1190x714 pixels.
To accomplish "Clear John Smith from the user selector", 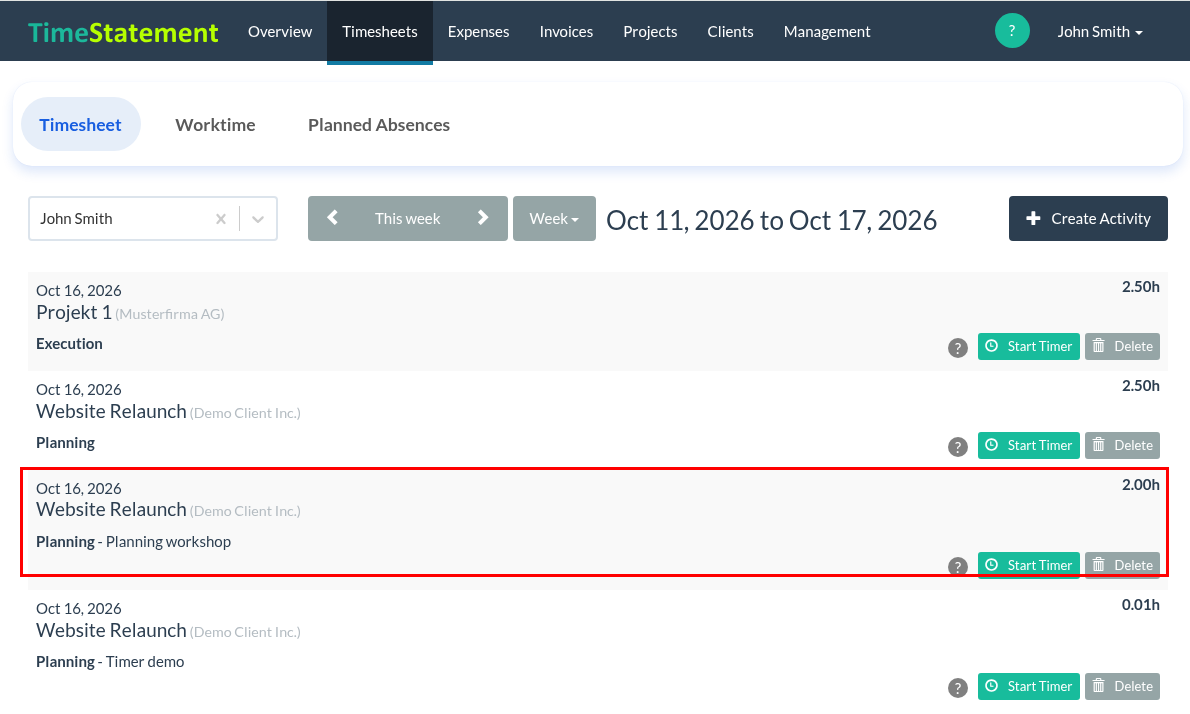I will [x=221, y=219].
